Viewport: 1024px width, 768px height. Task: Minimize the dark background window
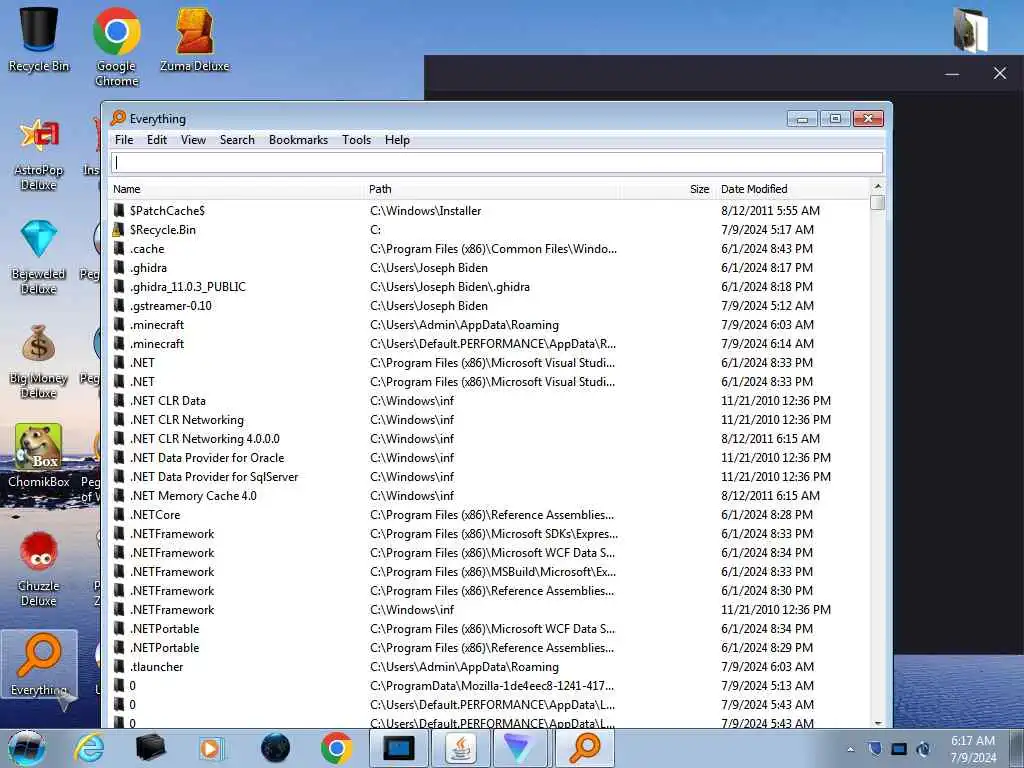tap(952, 74)
